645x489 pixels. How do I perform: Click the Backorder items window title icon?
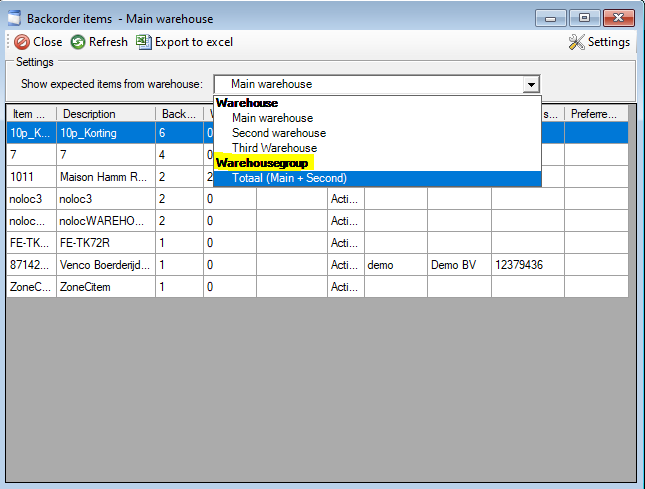(14, 17)
